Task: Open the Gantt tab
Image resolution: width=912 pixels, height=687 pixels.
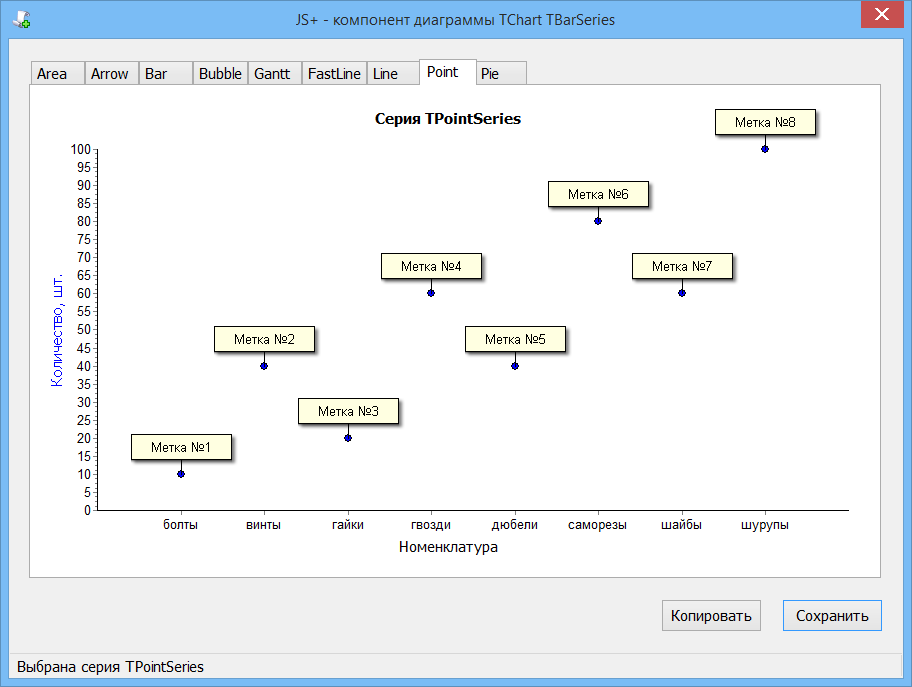Action: tap(275, 73)
